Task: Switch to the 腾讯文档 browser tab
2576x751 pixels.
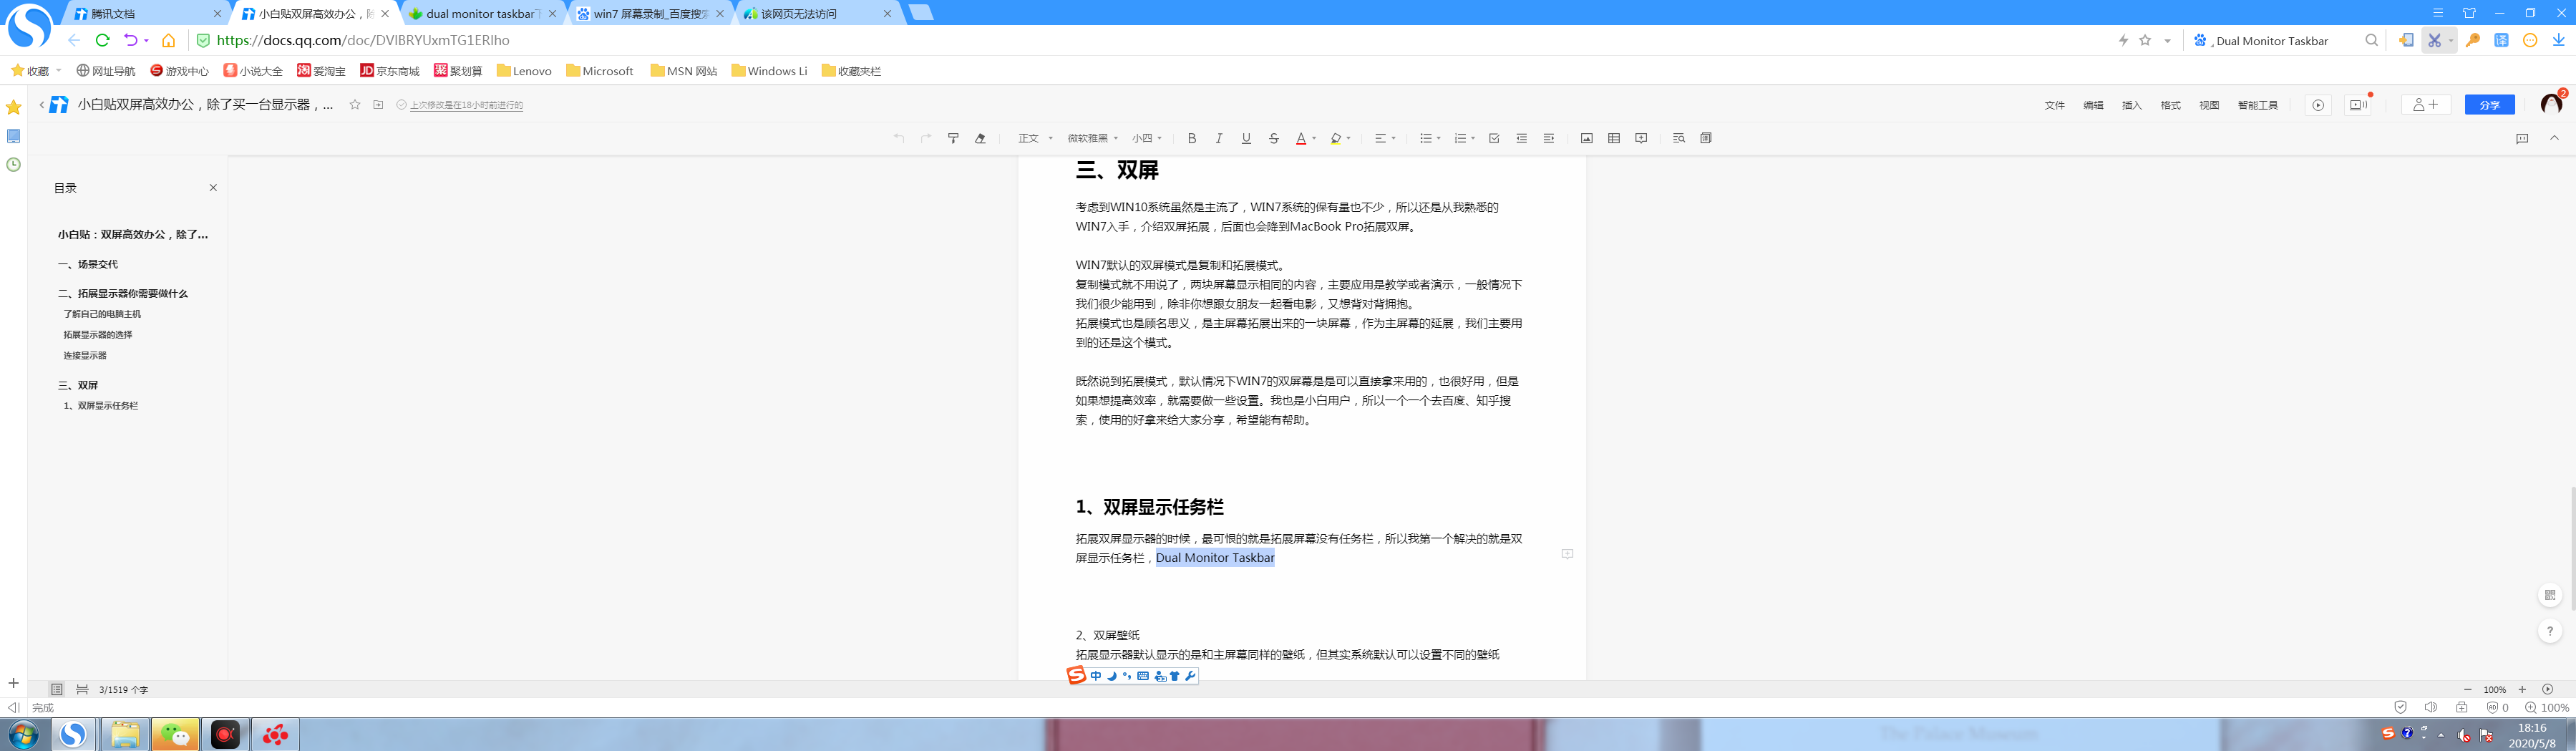Action: click(148, 14)
